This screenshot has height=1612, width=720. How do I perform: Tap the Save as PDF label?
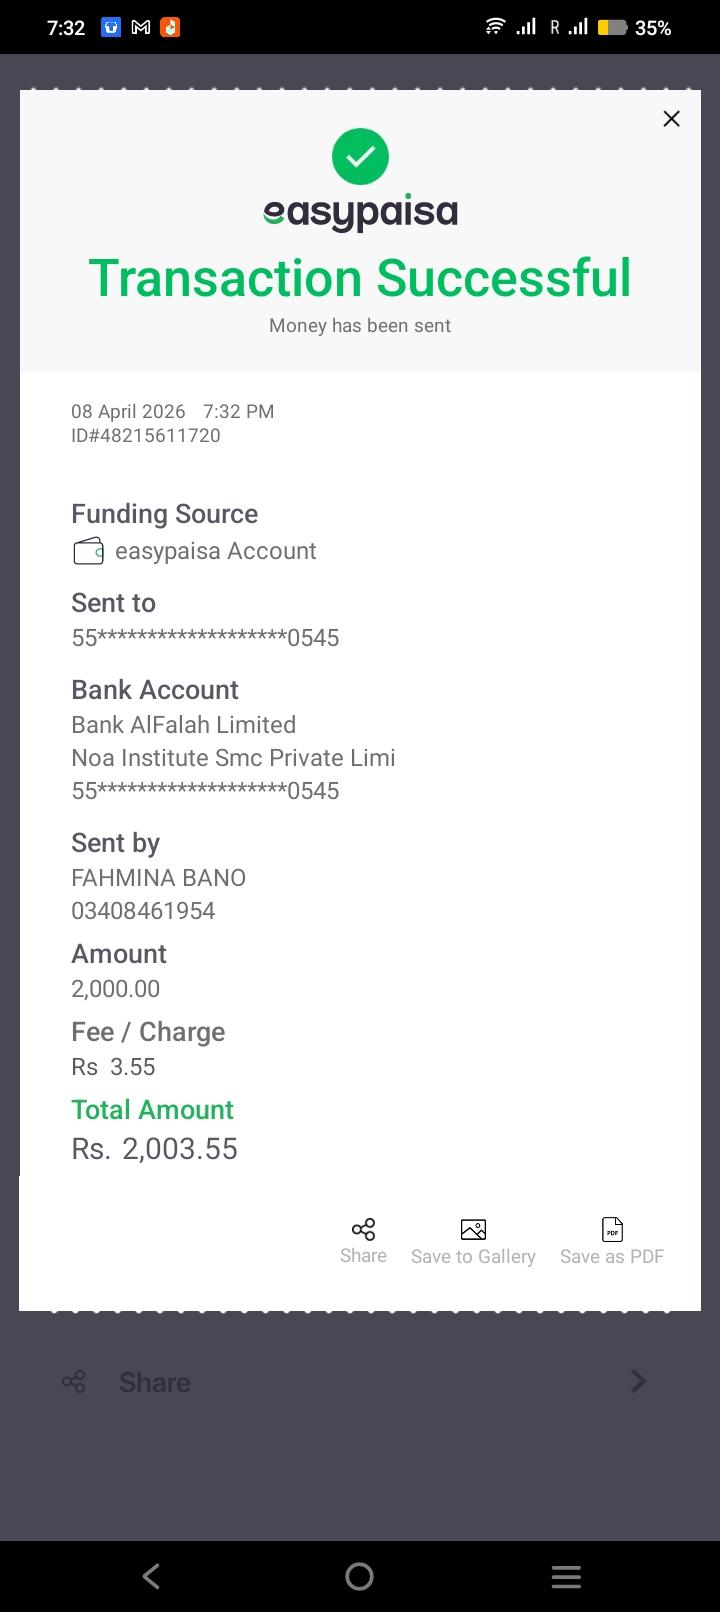pyautogui.click(x=612, y=1257)
